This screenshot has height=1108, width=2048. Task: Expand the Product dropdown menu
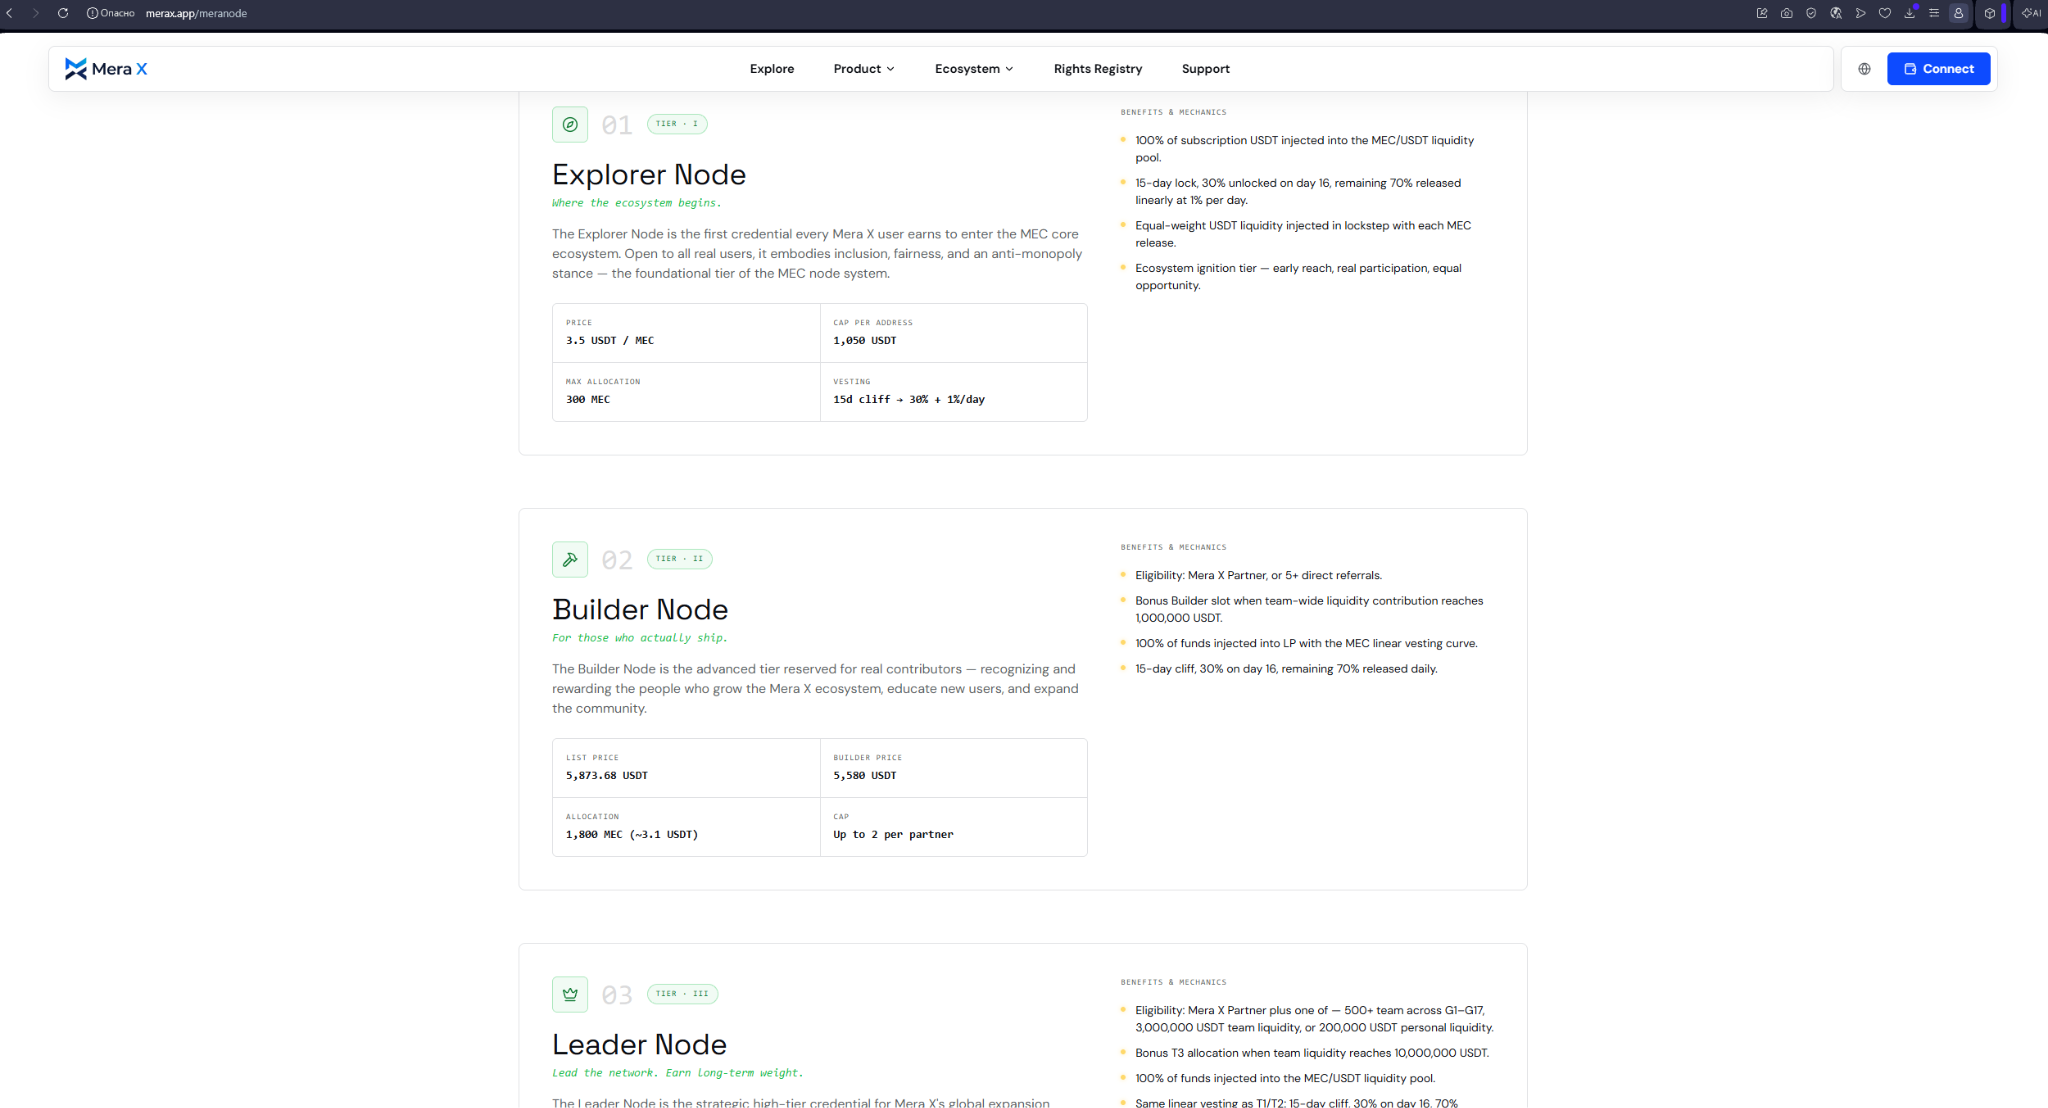coord(864,69)
